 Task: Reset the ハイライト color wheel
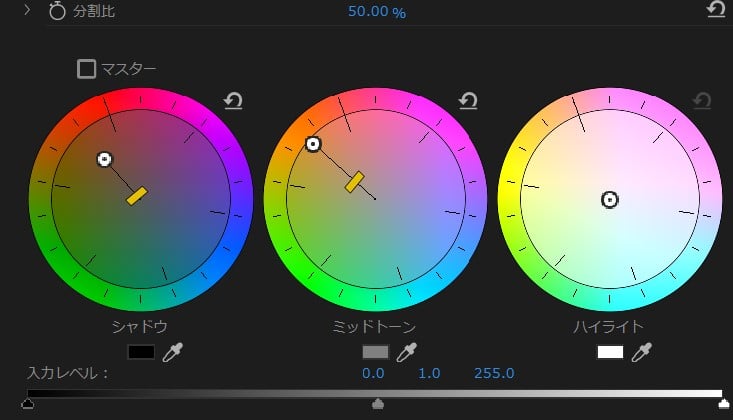[702, 101]
